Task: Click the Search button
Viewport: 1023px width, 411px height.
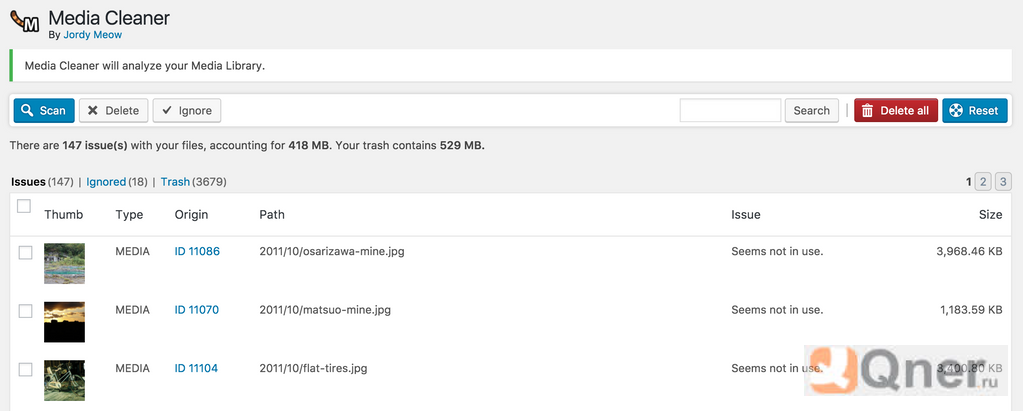Action: point(812,111)
